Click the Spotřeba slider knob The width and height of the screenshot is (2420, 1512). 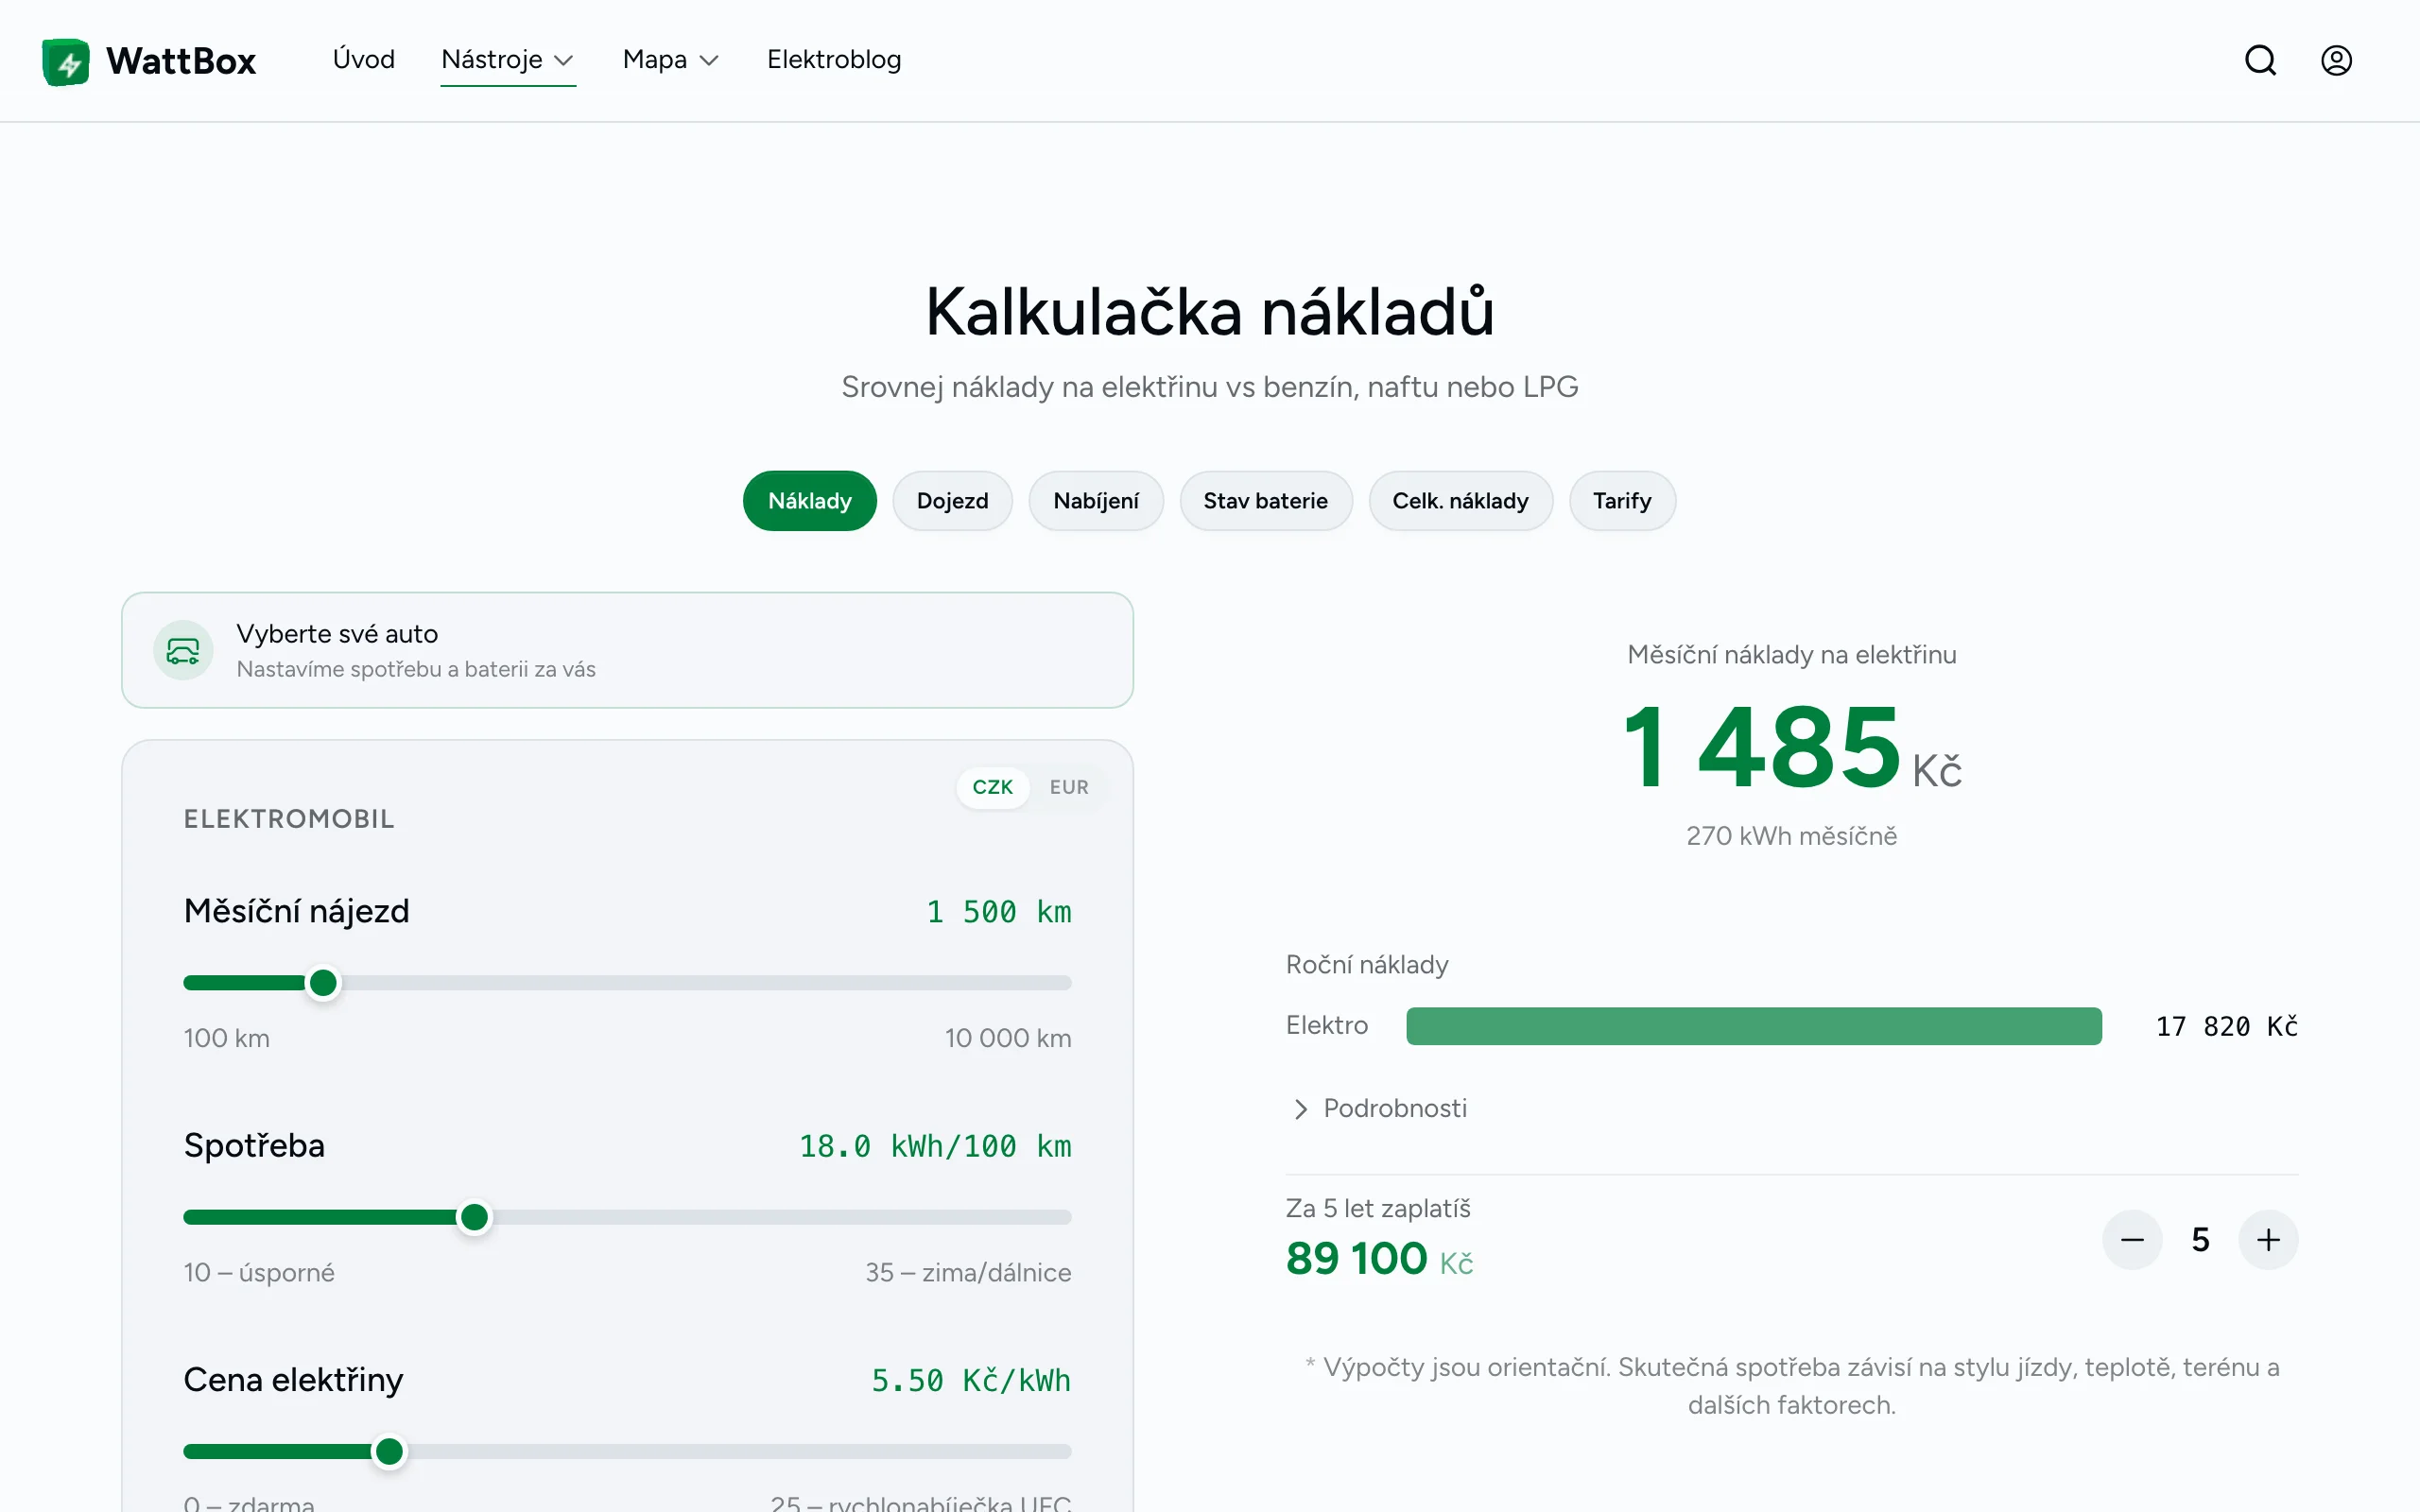(474, 1217)
